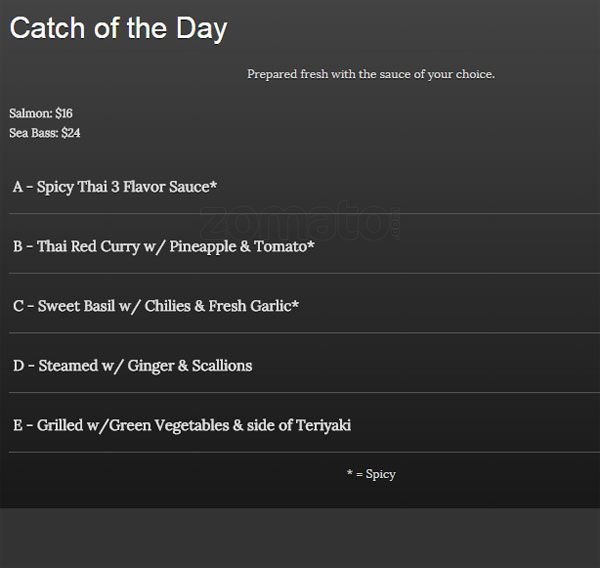Click the divider line below option D
The width and height of the screenshot is (600, 568).
[x=300, y=392]
